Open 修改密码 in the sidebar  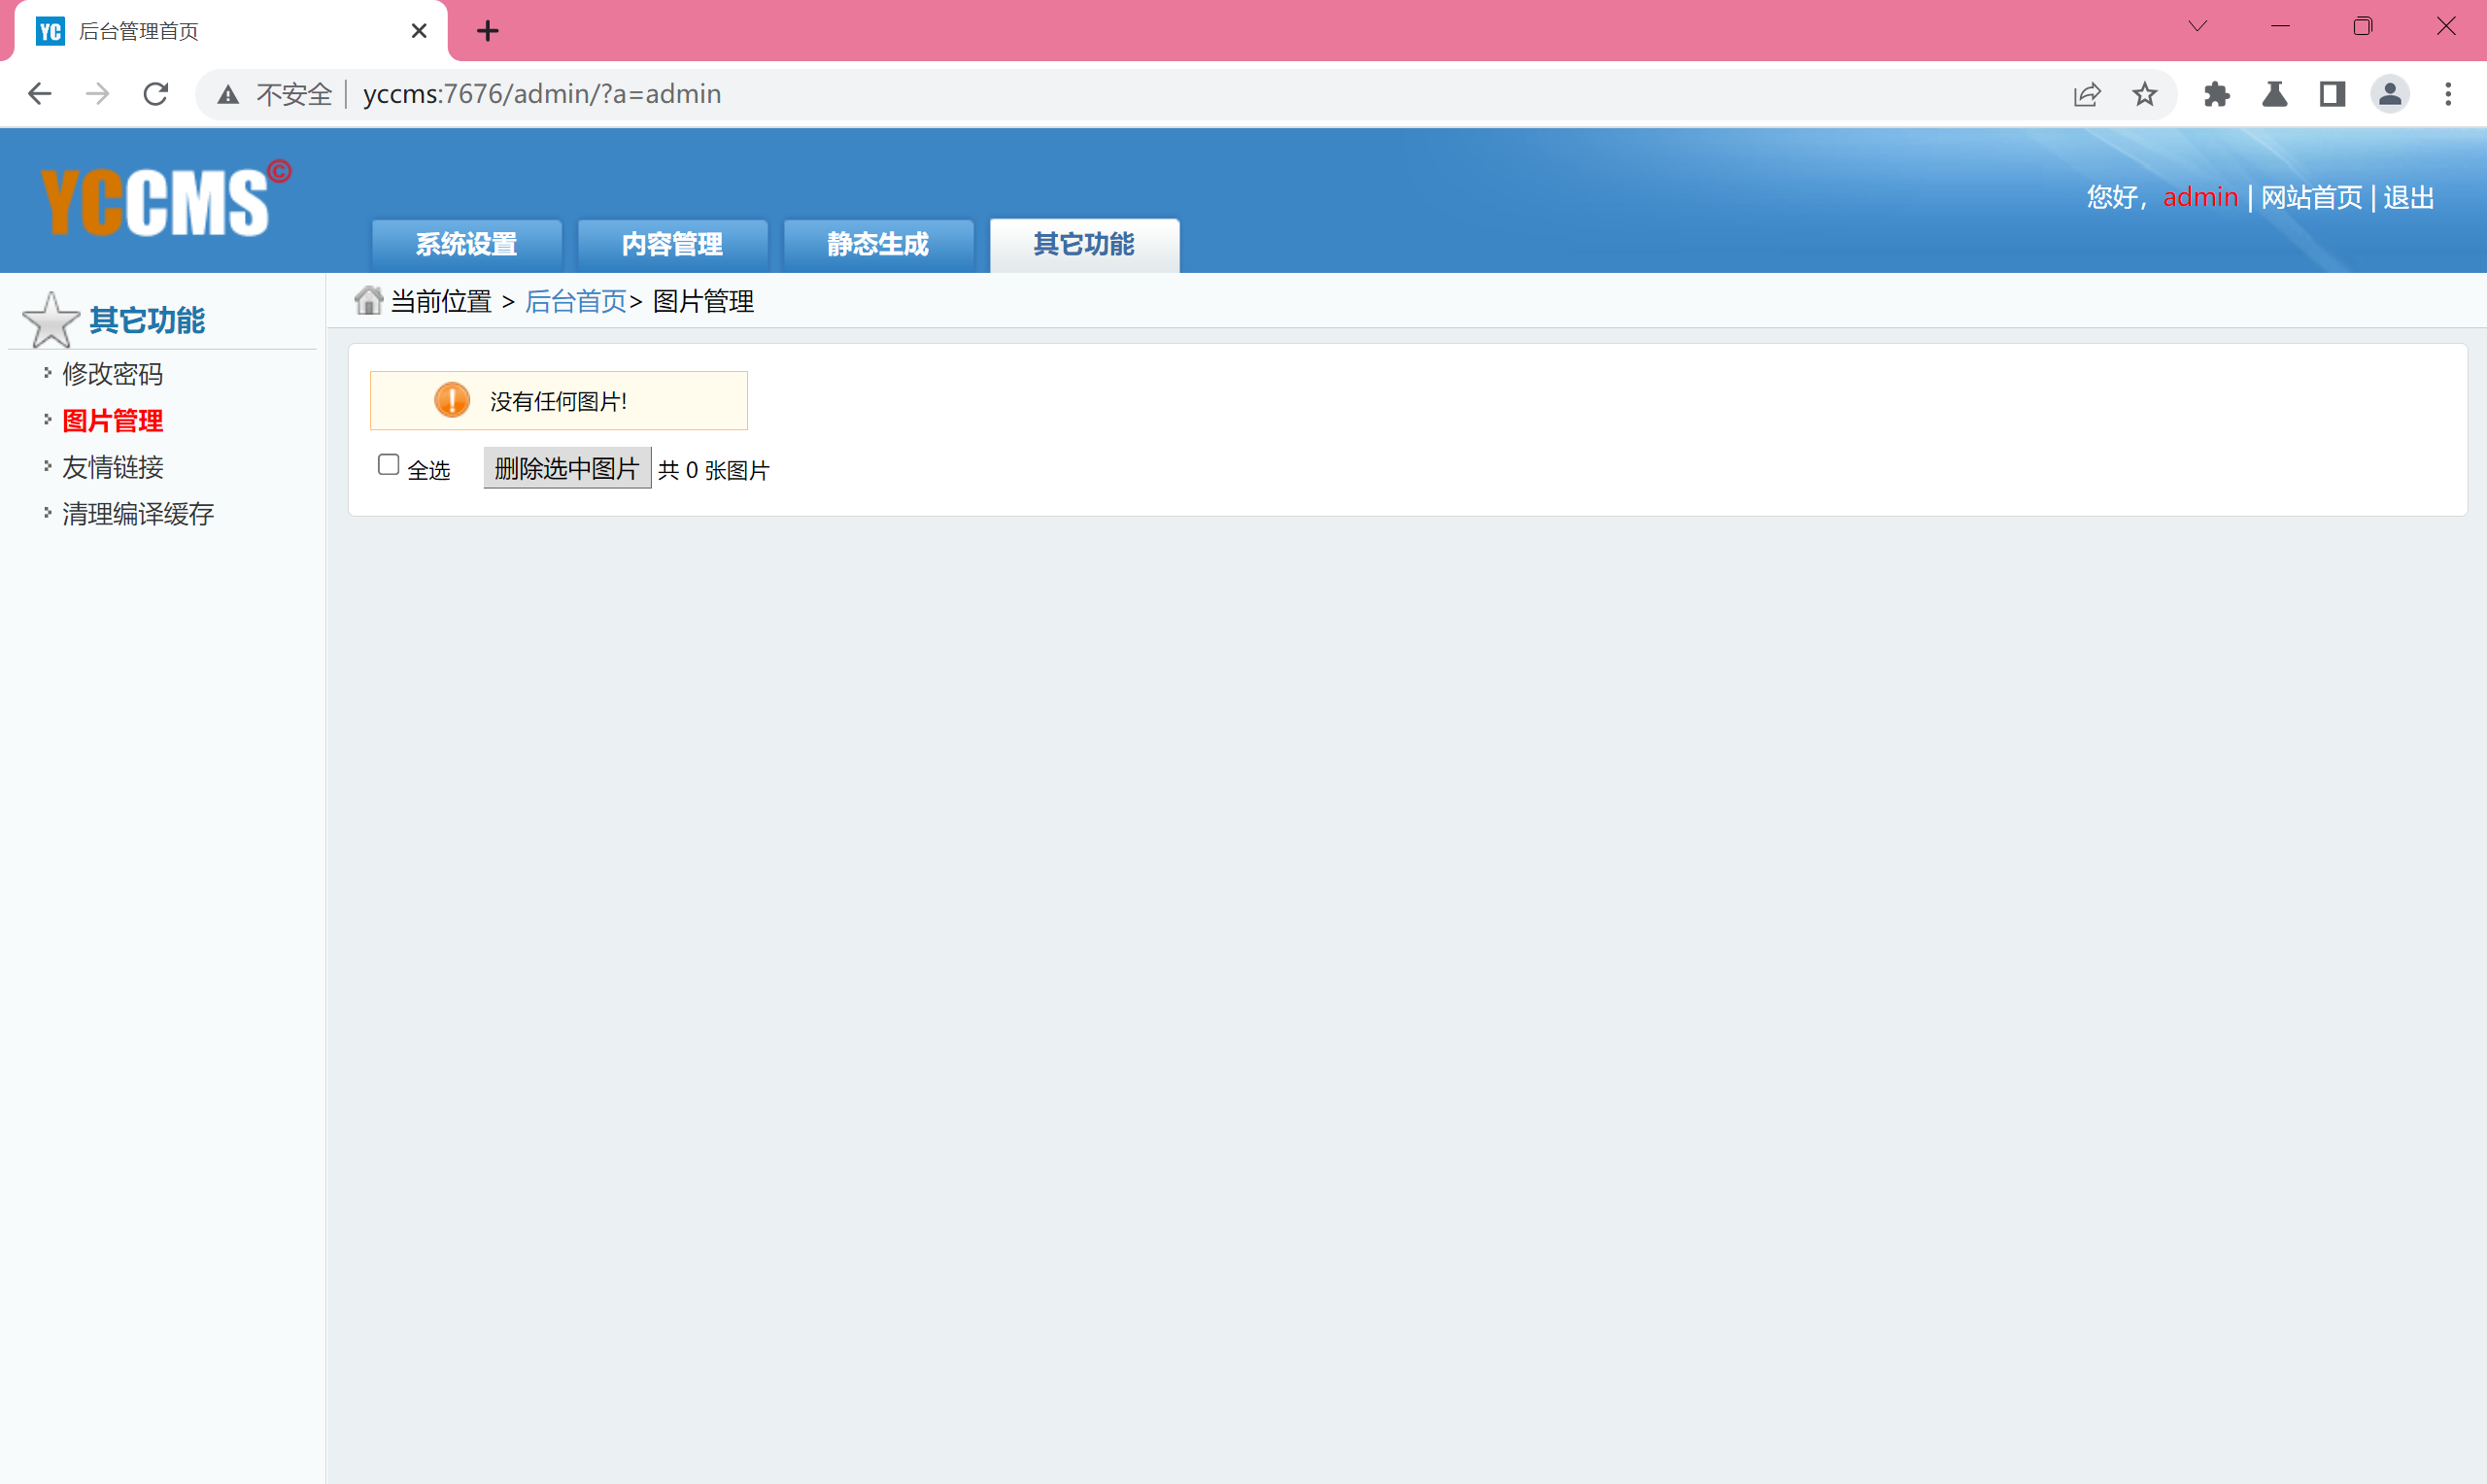[x=112, y=374]
